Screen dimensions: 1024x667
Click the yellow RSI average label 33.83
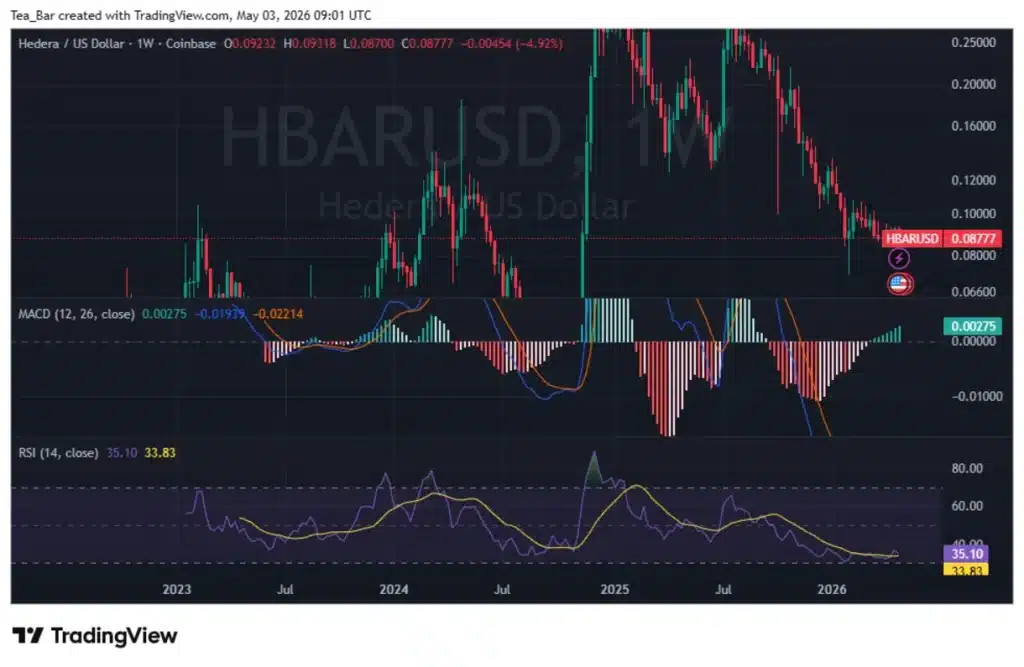967,570
